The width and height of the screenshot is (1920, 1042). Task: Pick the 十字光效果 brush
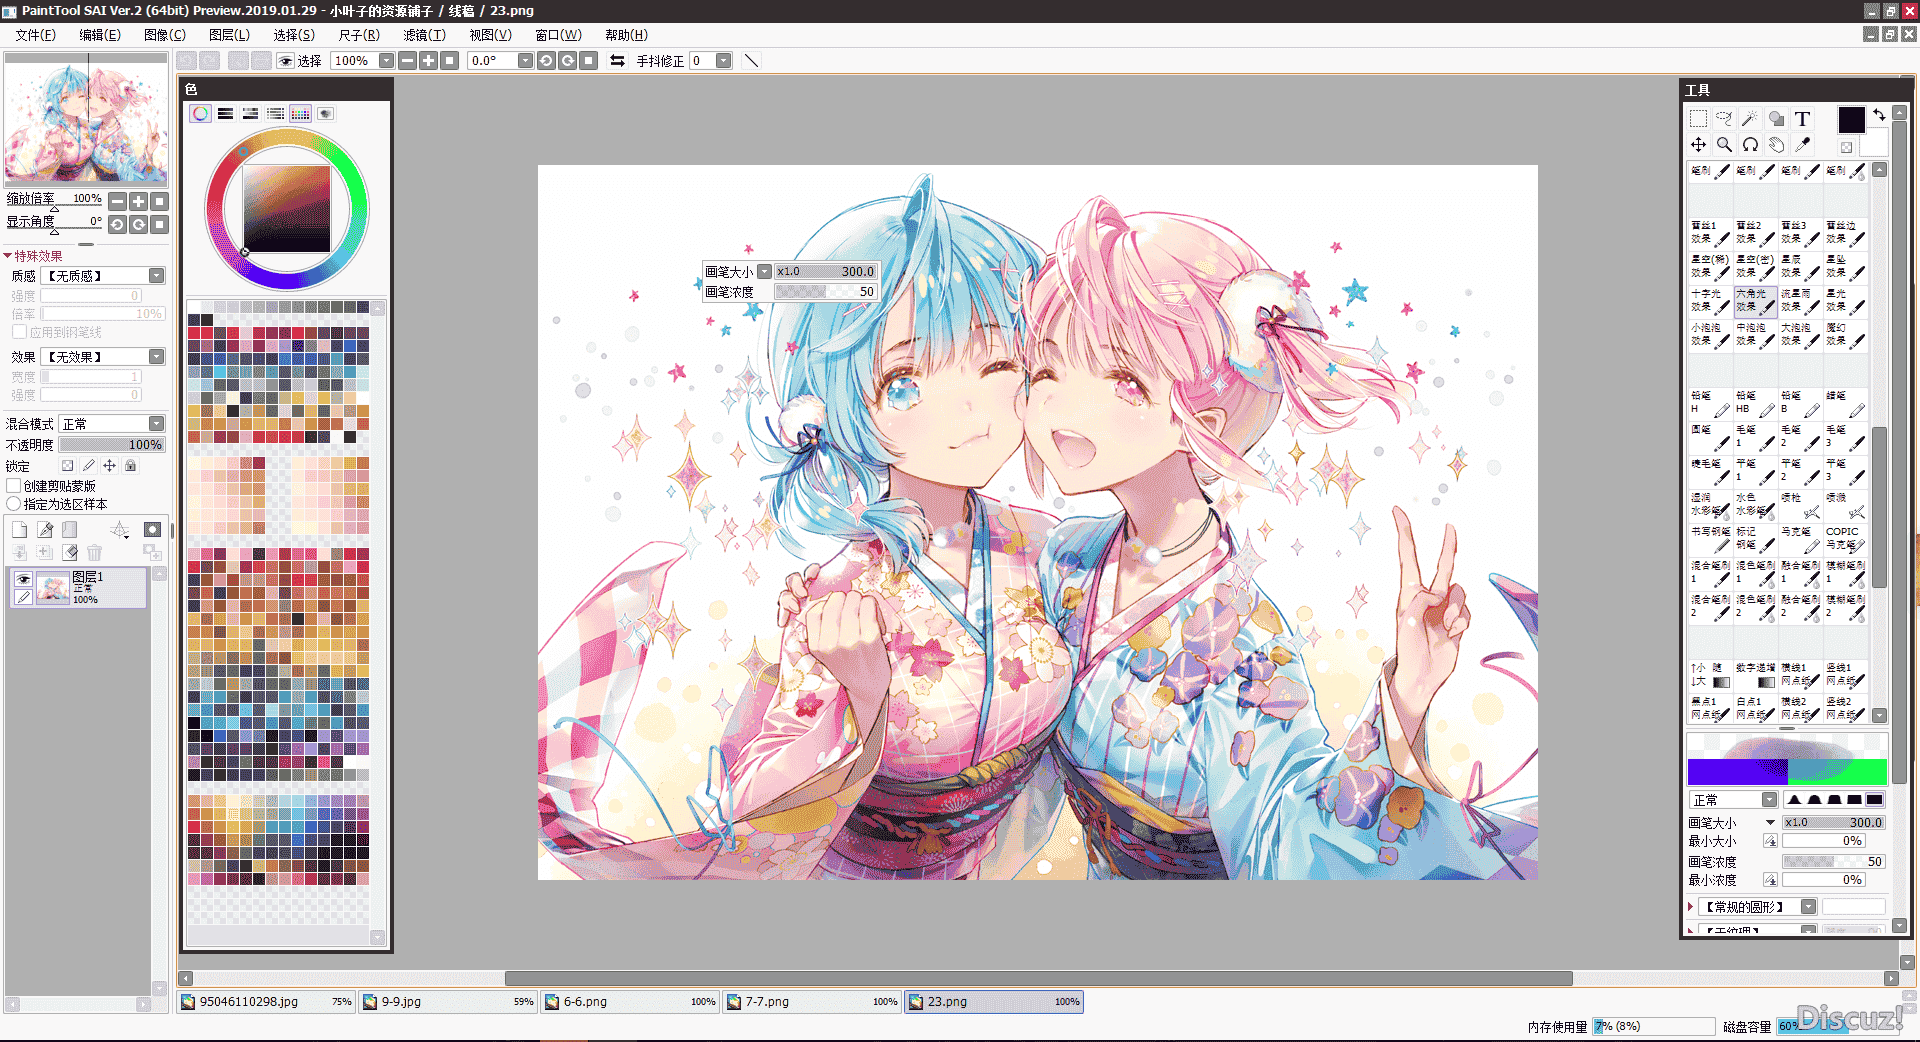coord(1710,301)
